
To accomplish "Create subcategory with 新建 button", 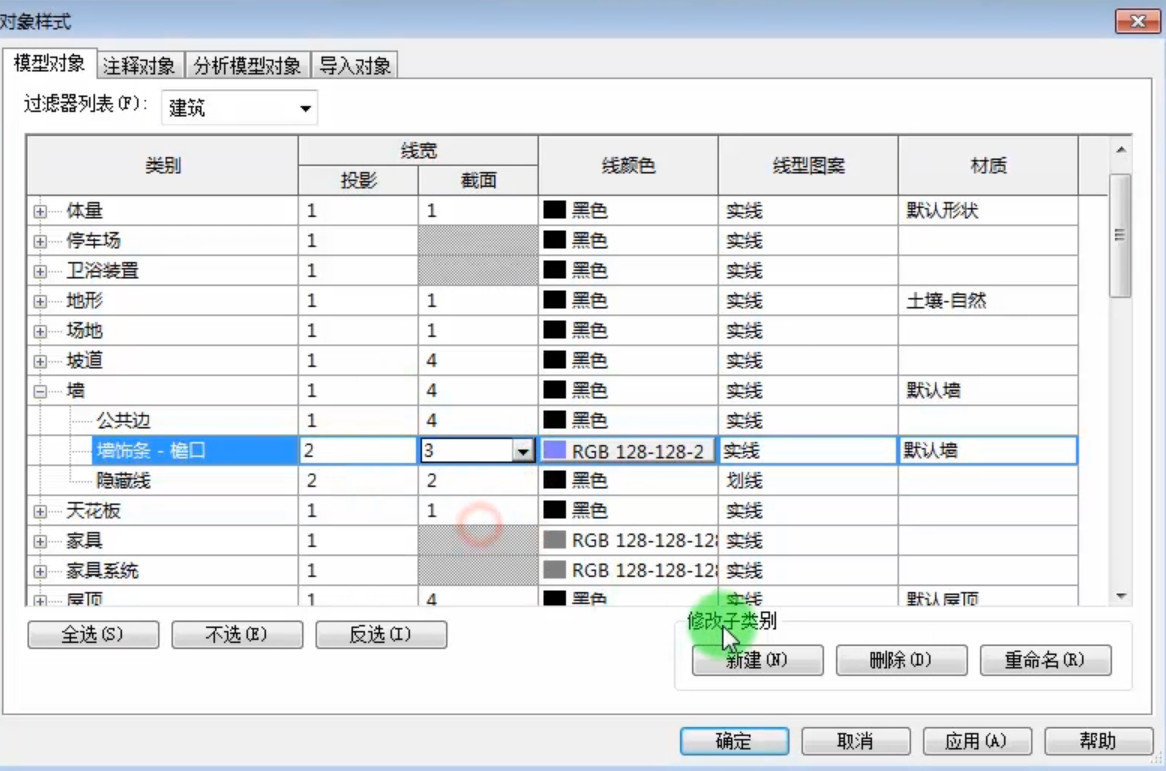I will (x=757, y=660).
